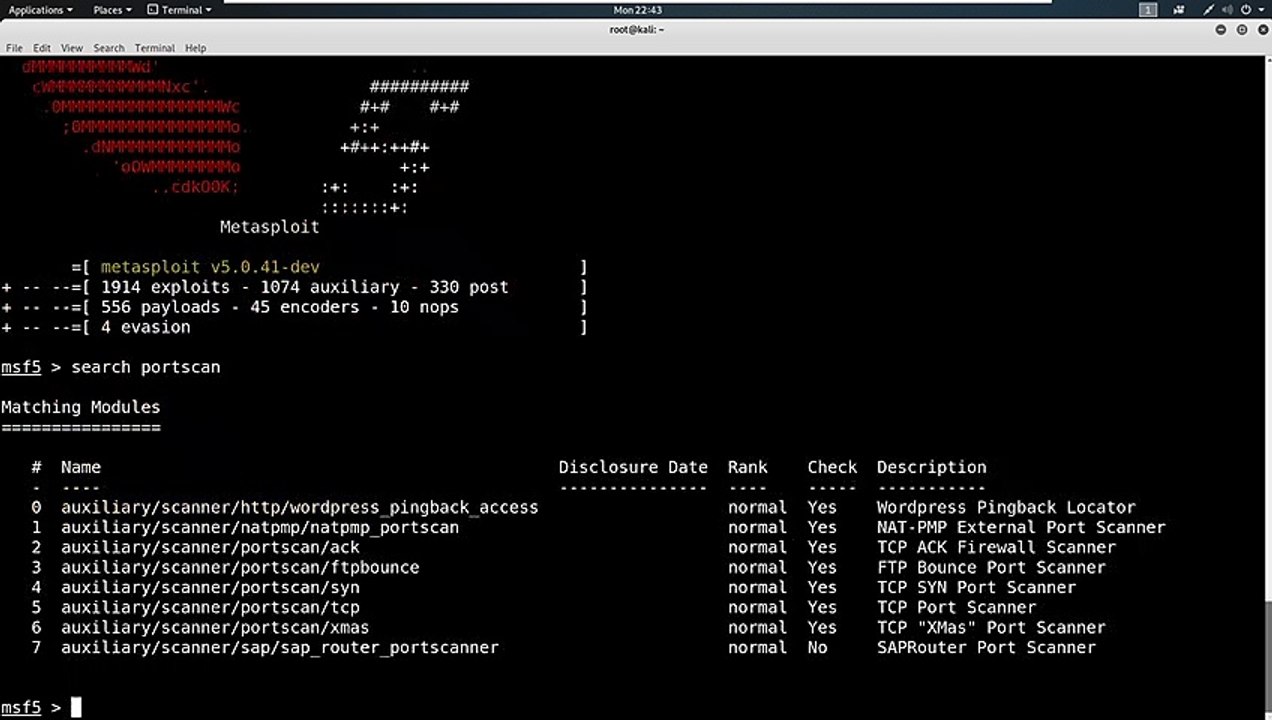Click the 'Rank' column header
This screenshot has width=1272, height=720.
click(x=748, y=467)
